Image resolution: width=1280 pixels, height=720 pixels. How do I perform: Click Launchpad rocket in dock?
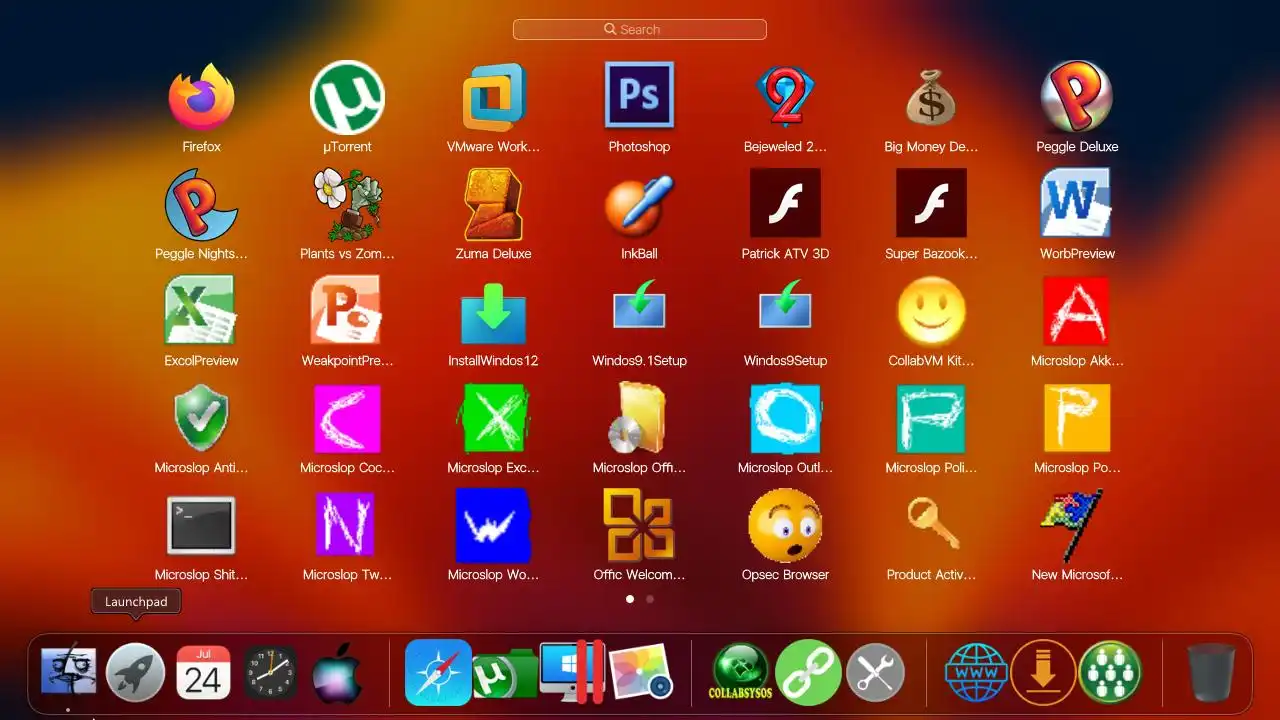pos(136,672)
